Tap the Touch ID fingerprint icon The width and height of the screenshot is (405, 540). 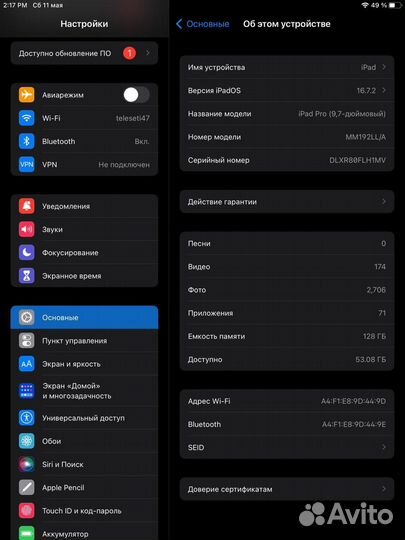[27, 511]
